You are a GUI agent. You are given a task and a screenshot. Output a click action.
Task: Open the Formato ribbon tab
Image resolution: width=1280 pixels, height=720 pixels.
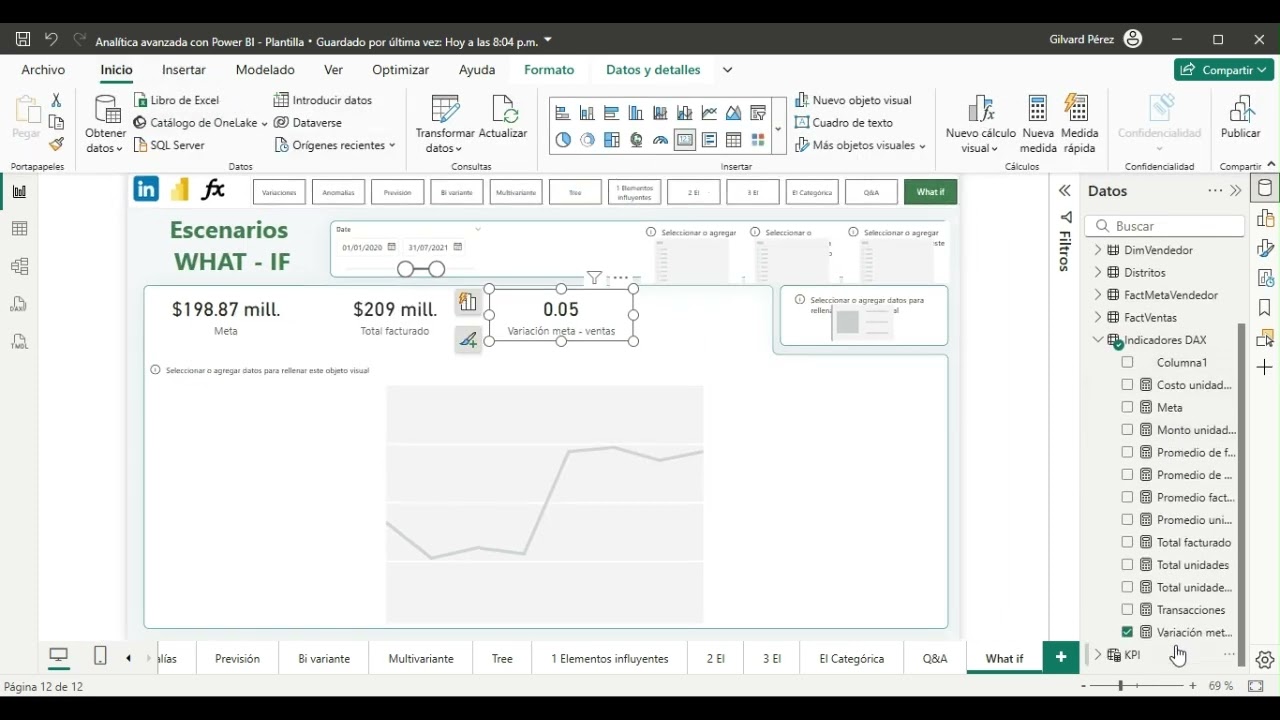point(549,70)
